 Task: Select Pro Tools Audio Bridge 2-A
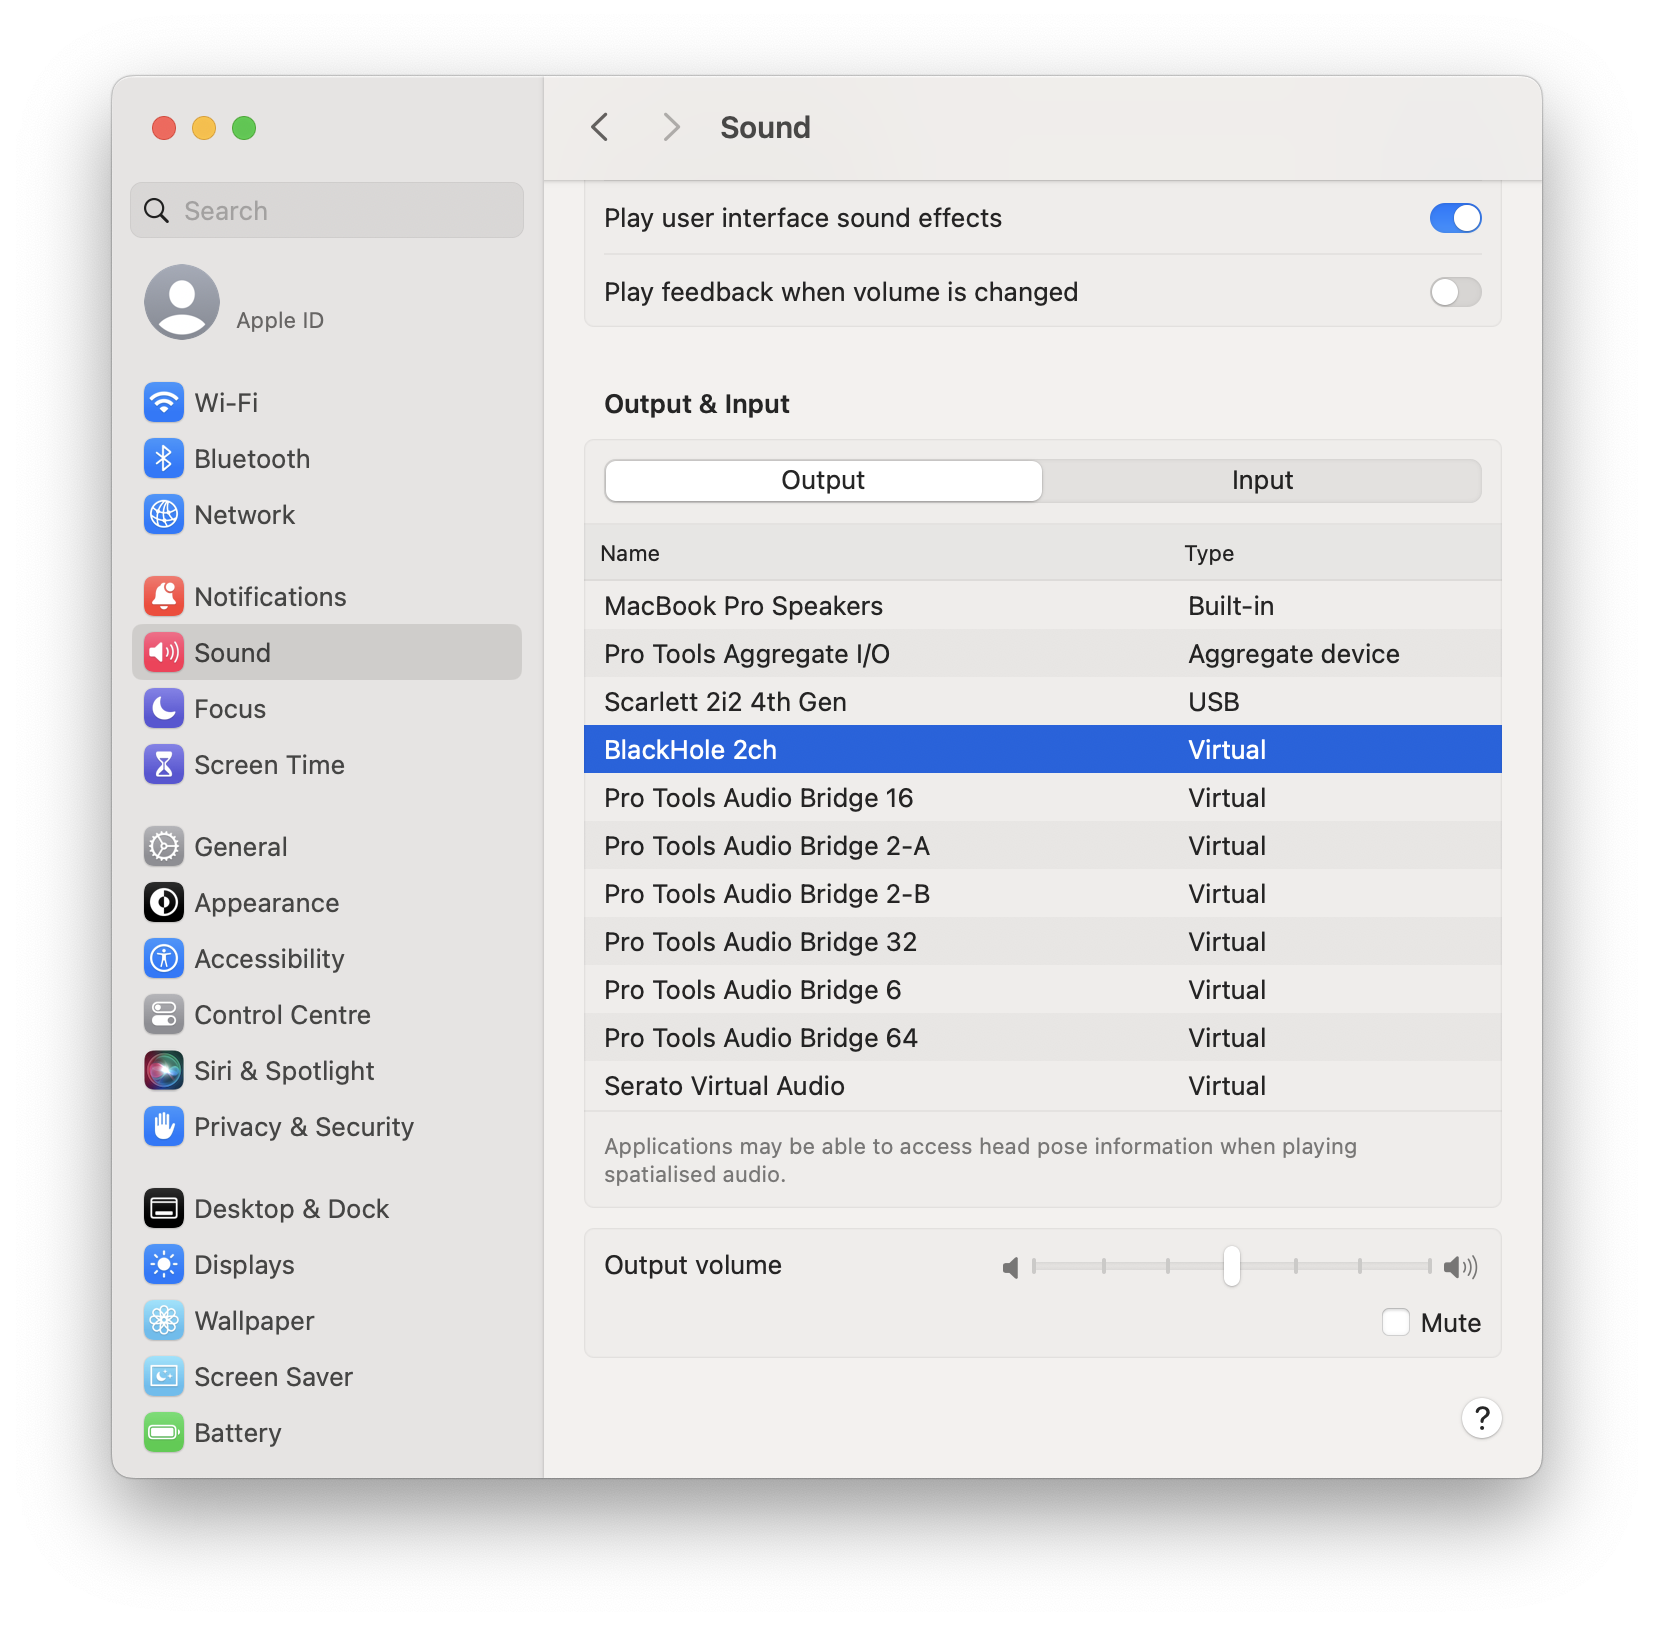1043,846
